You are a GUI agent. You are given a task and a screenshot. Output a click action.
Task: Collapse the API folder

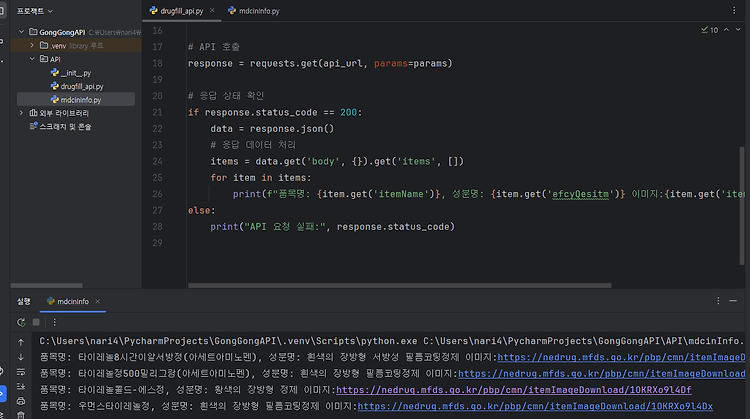point(32,58)
